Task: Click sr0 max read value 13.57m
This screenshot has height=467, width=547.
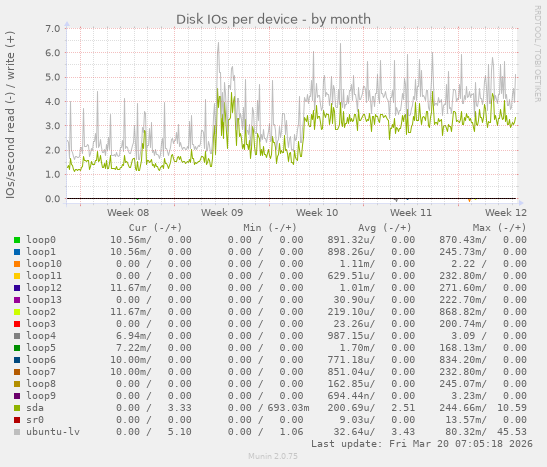Action: click(x=465, y=420)
